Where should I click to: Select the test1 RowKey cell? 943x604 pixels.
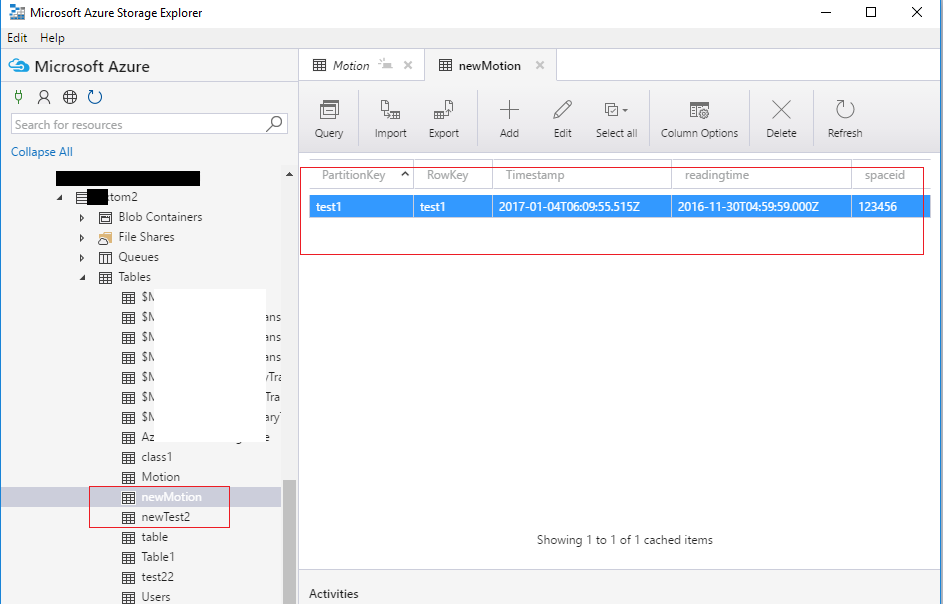(453, 206)
